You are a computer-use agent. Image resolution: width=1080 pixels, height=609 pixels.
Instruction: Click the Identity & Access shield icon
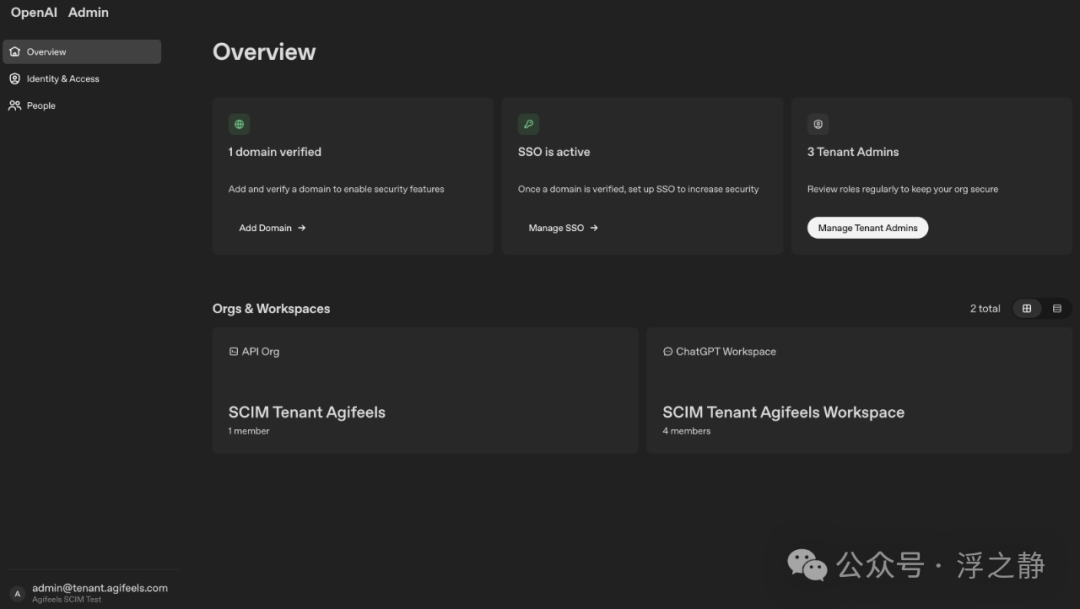[x=14, y=79]
